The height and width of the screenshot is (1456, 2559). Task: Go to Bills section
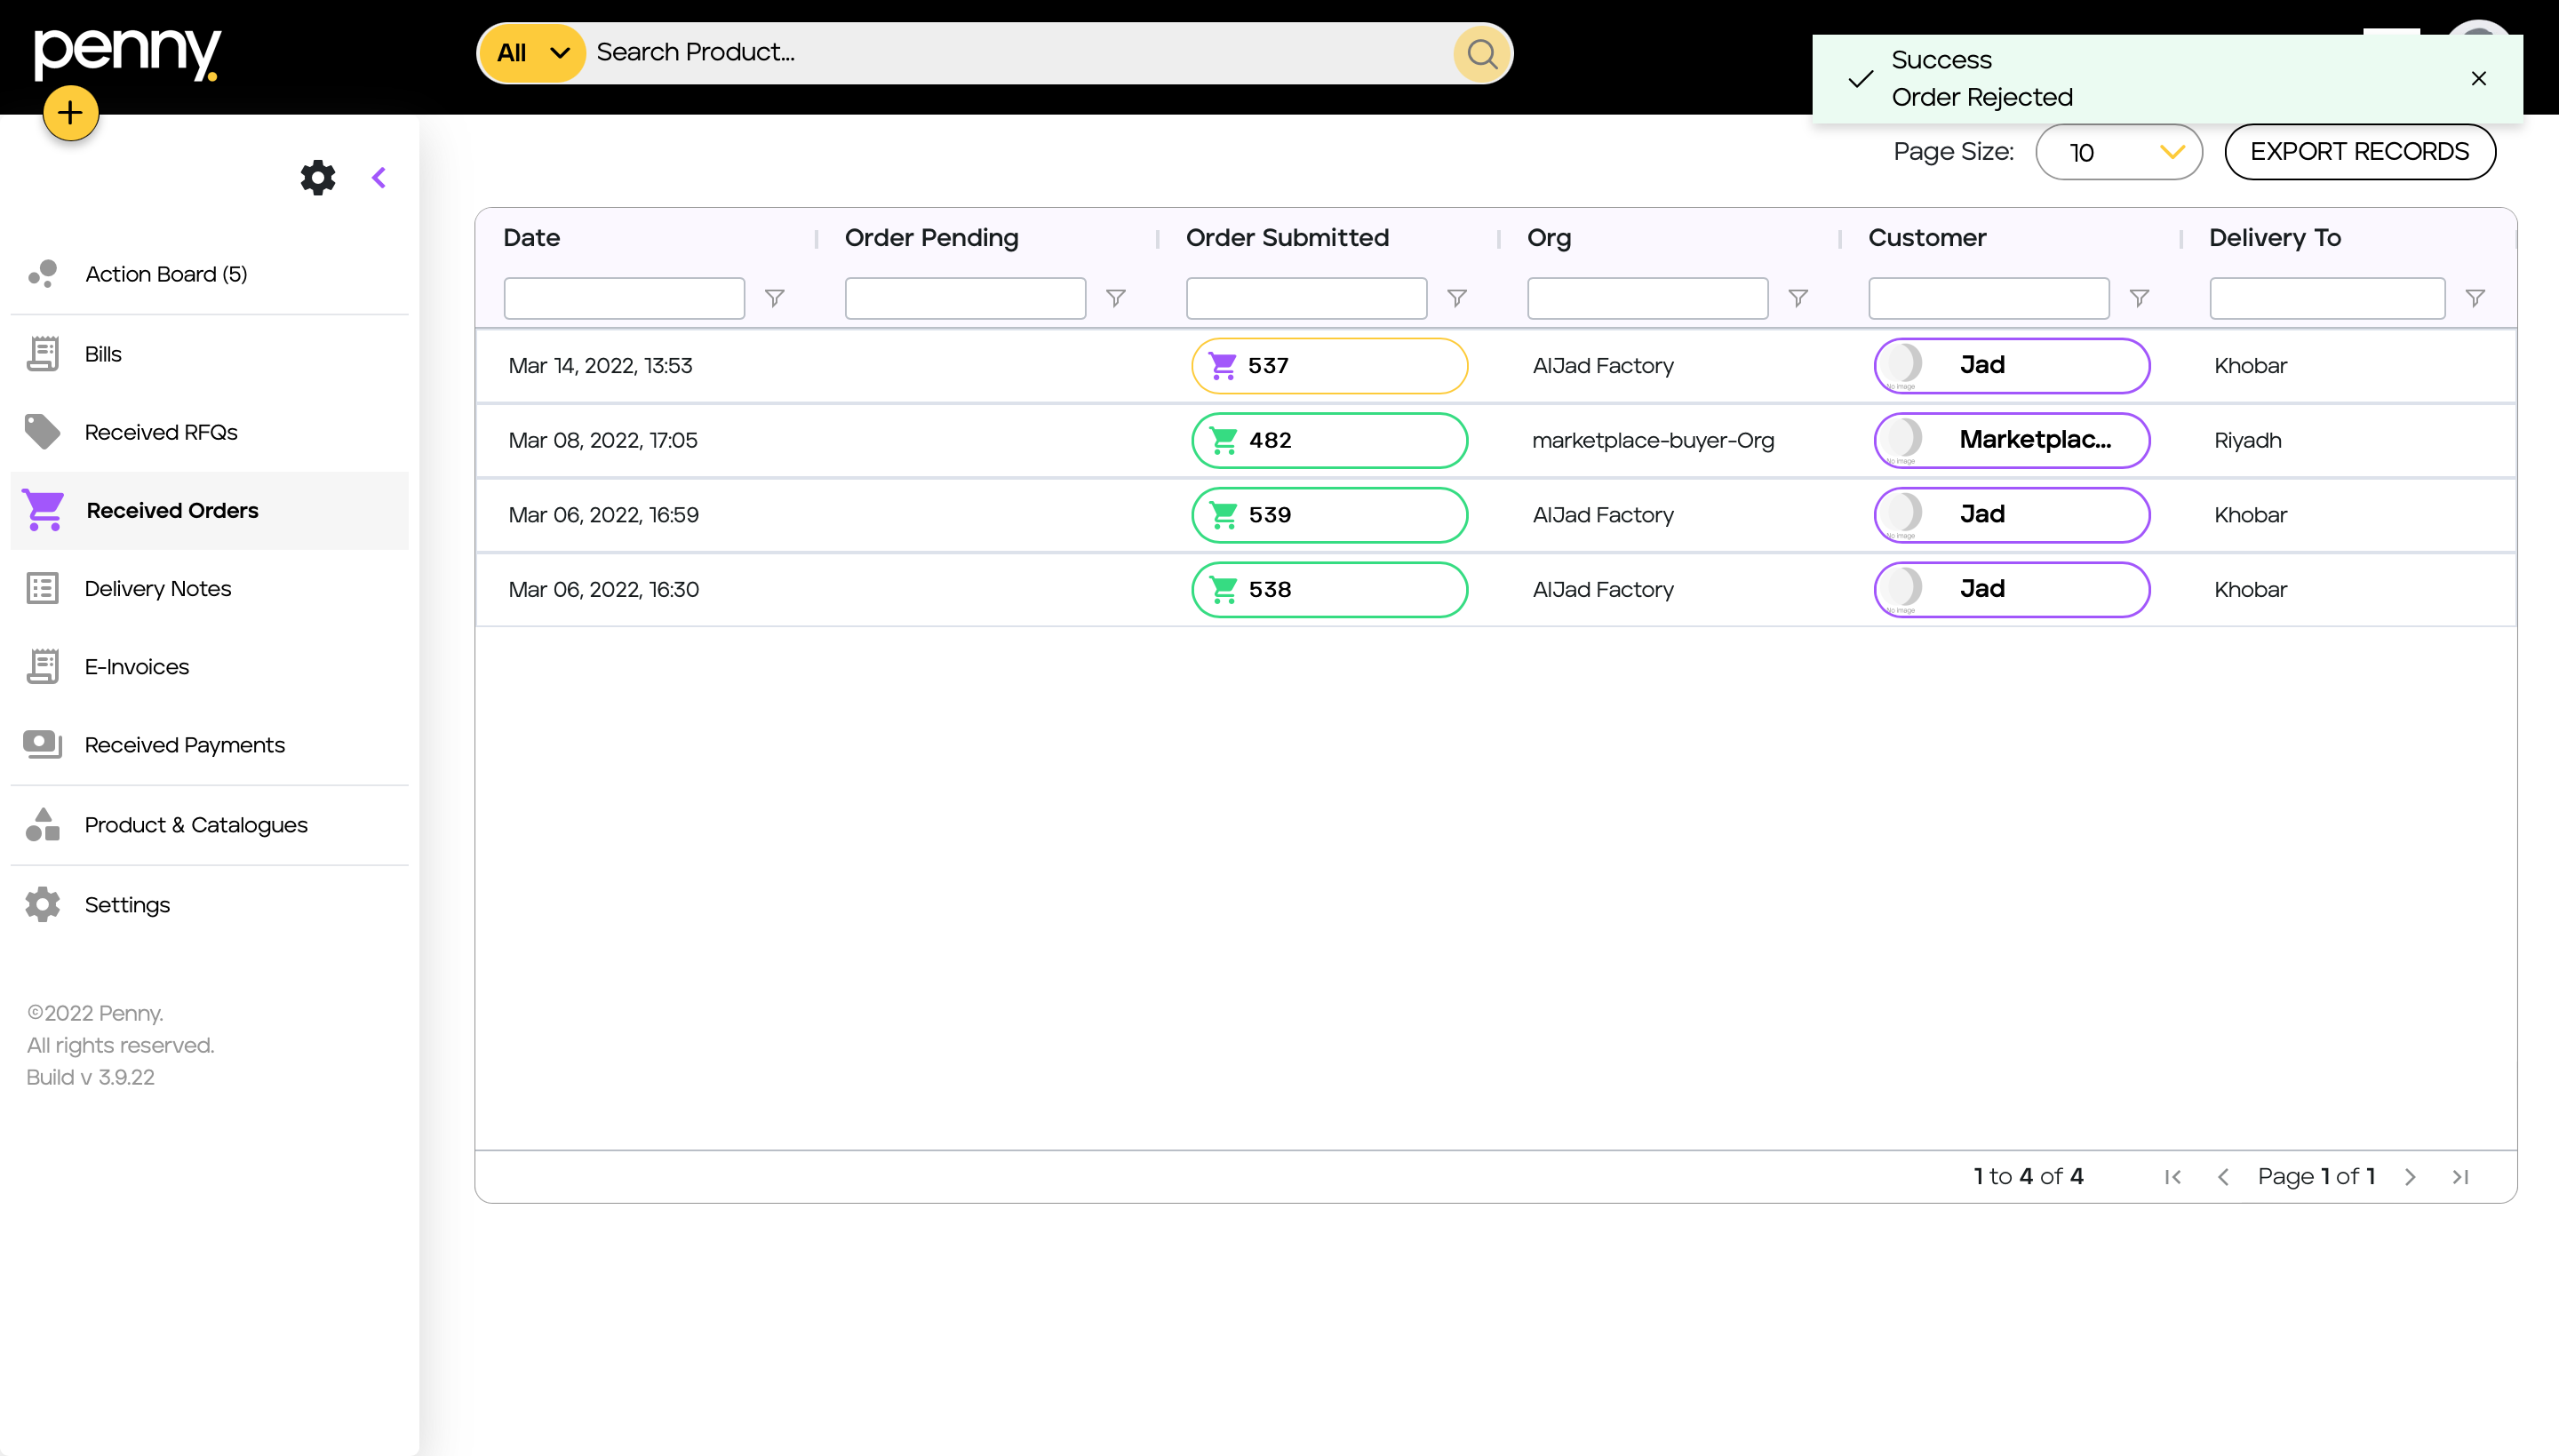pyautogui.click(x=210, y=354)
